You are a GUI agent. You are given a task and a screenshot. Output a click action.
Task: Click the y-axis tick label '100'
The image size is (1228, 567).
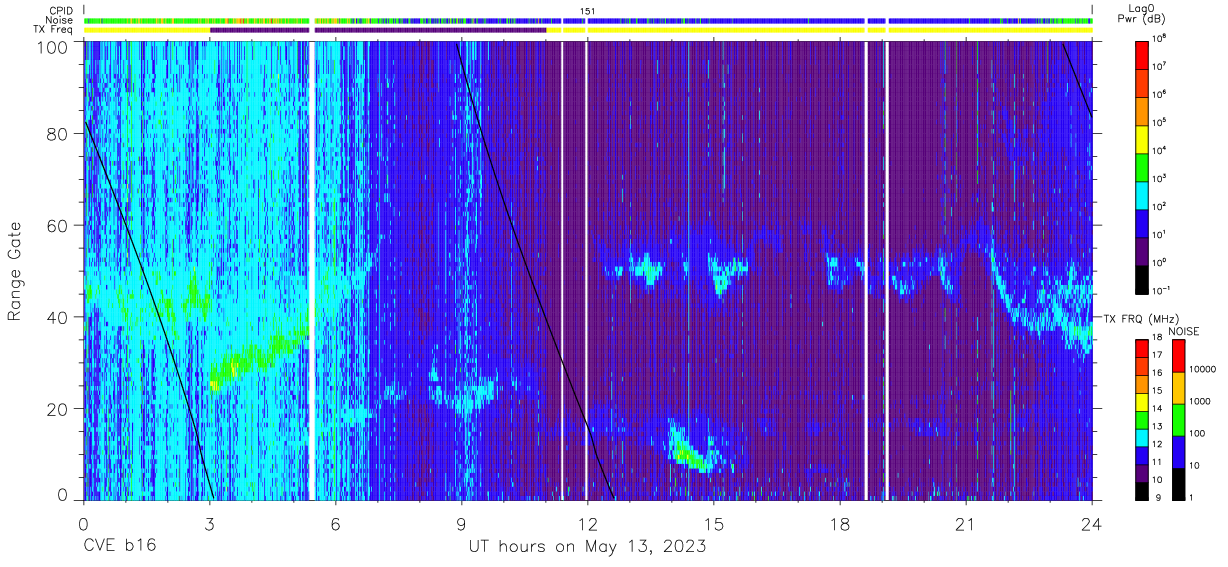(x=54, y=47)
